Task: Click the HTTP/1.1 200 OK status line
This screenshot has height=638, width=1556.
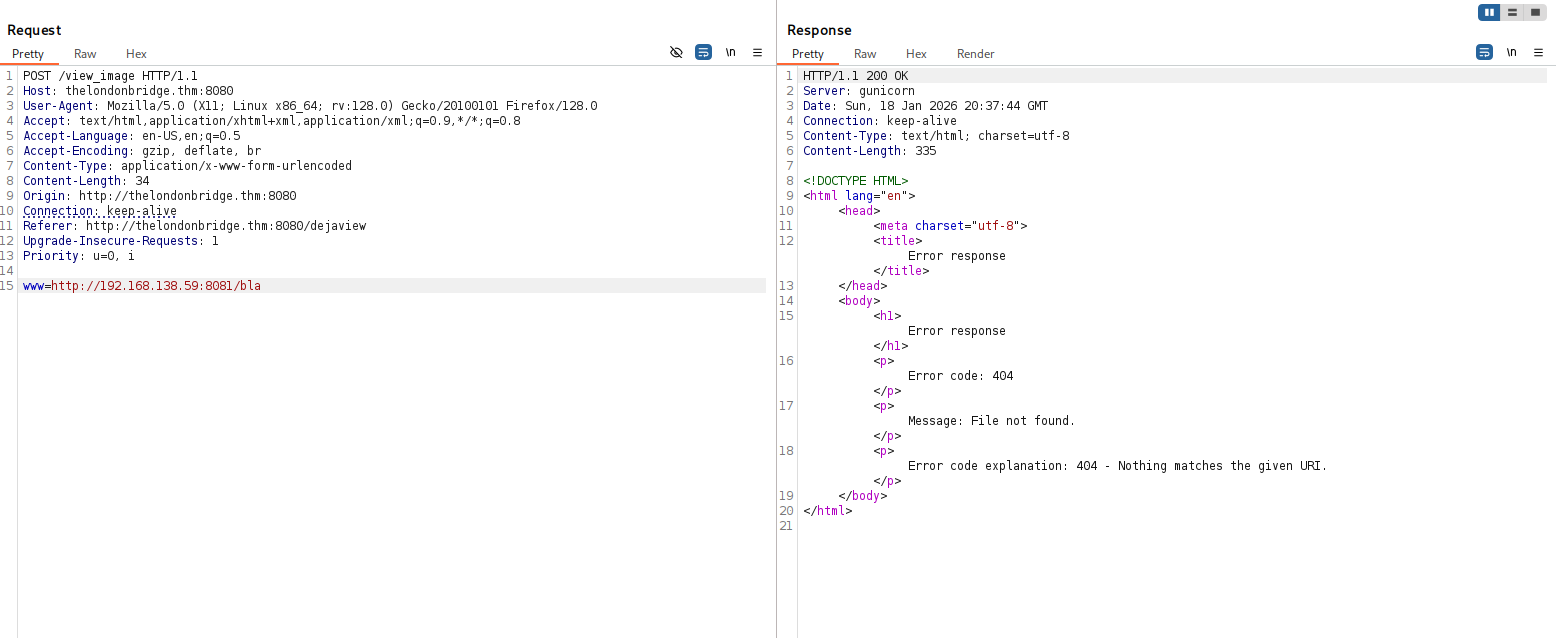Action: tap(855, 76)
